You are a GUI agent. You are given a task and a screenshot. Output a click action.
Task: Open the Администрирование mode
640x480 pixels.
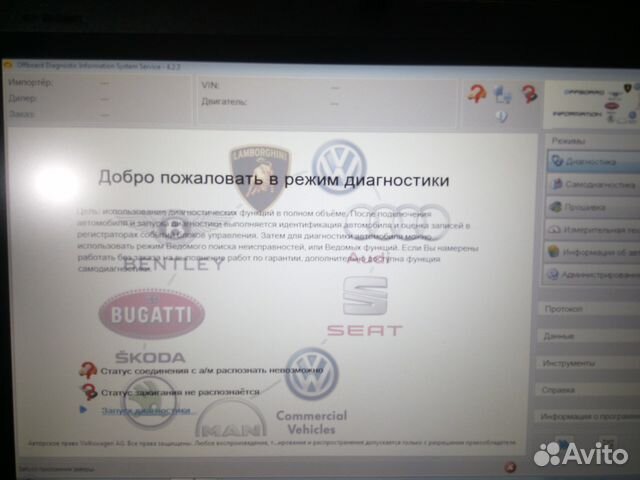[592, 275]
